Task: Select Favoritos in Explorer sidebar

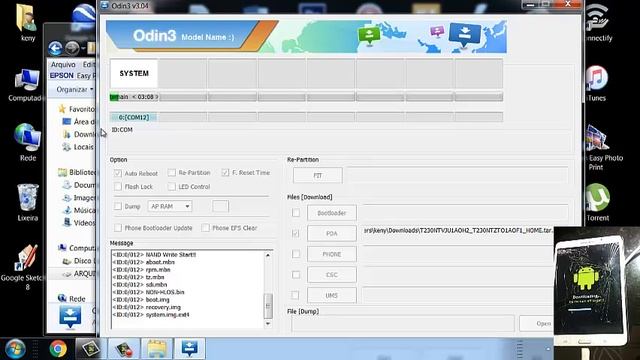Action: tap(78, 109)
